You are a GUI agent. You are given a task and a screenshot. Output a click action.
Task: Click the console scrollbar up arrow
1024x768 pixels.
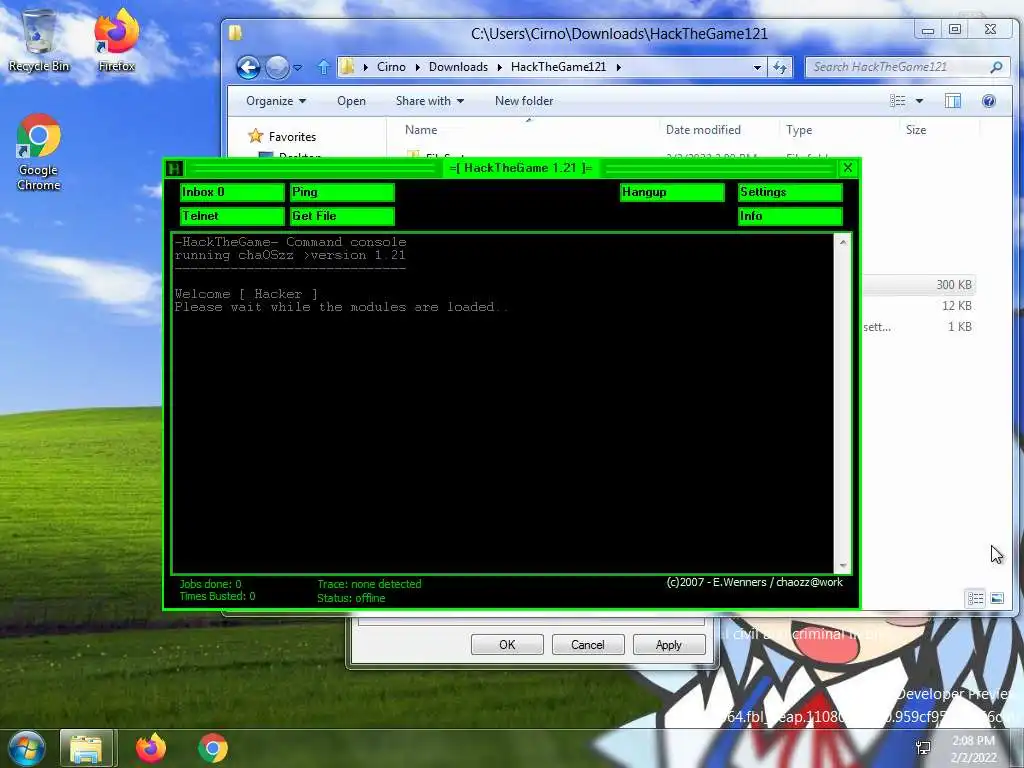click(842, 242)
